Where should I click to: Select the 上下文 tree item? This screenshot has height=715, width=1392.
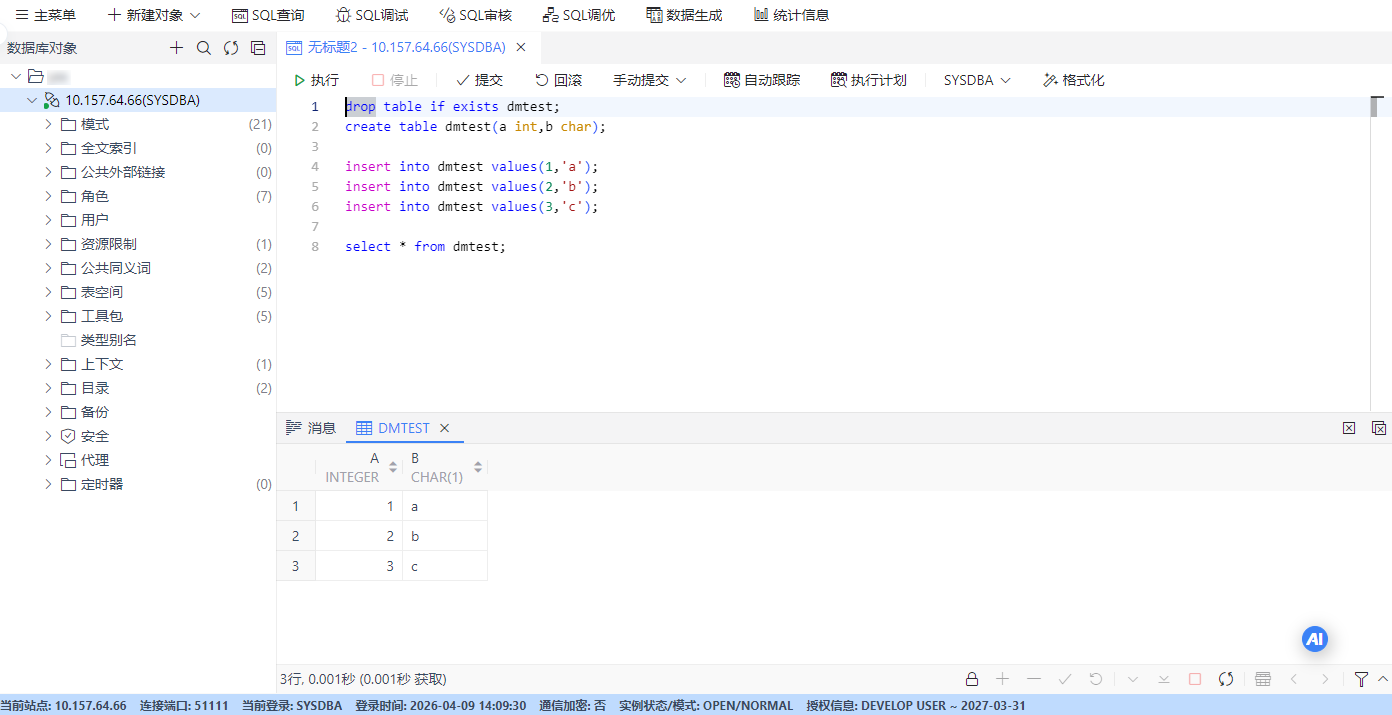[138, 364]
